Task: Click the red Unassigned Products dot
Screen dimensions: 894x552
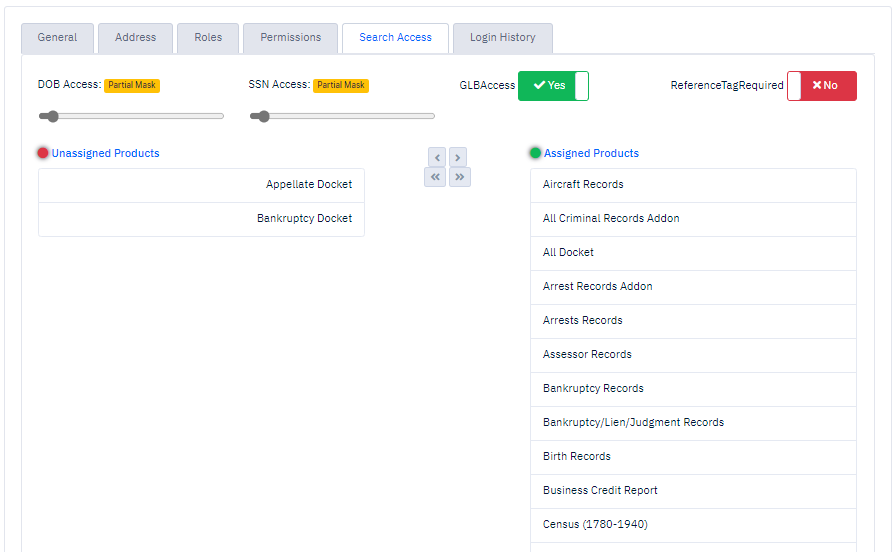Action: [43, 153]
